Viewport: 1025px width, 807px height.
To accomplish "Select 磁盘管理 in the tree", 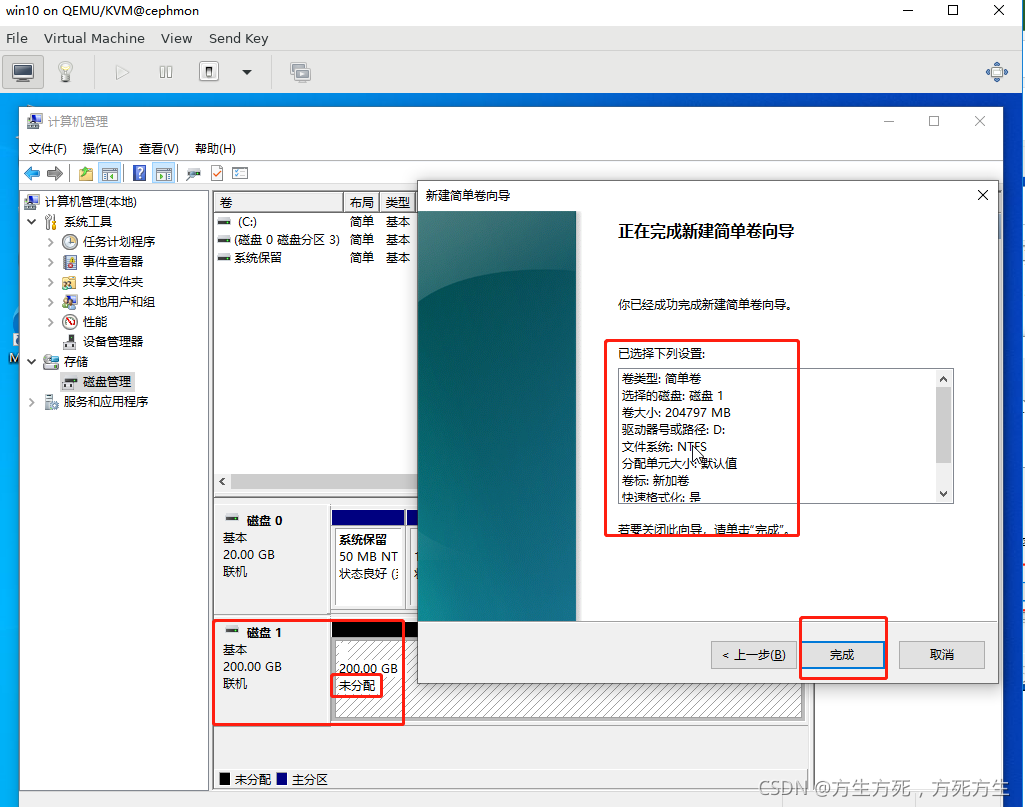I will coord(108,381).
